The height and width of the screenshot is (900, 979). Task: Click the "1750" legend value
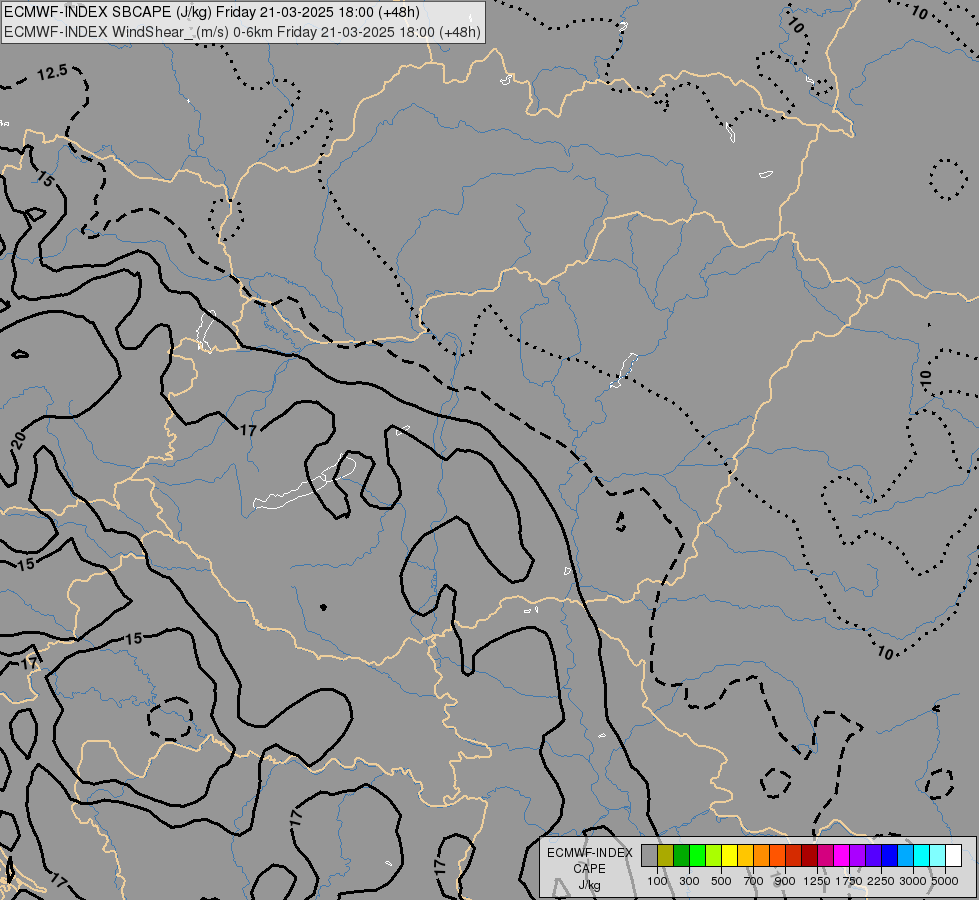849,881
